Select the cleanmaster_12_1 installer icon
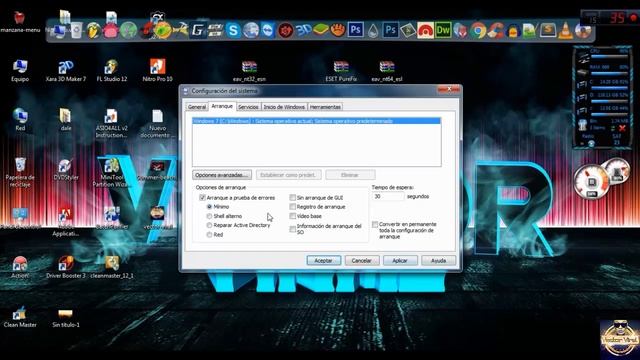640x360 pixels. [111, 267]
